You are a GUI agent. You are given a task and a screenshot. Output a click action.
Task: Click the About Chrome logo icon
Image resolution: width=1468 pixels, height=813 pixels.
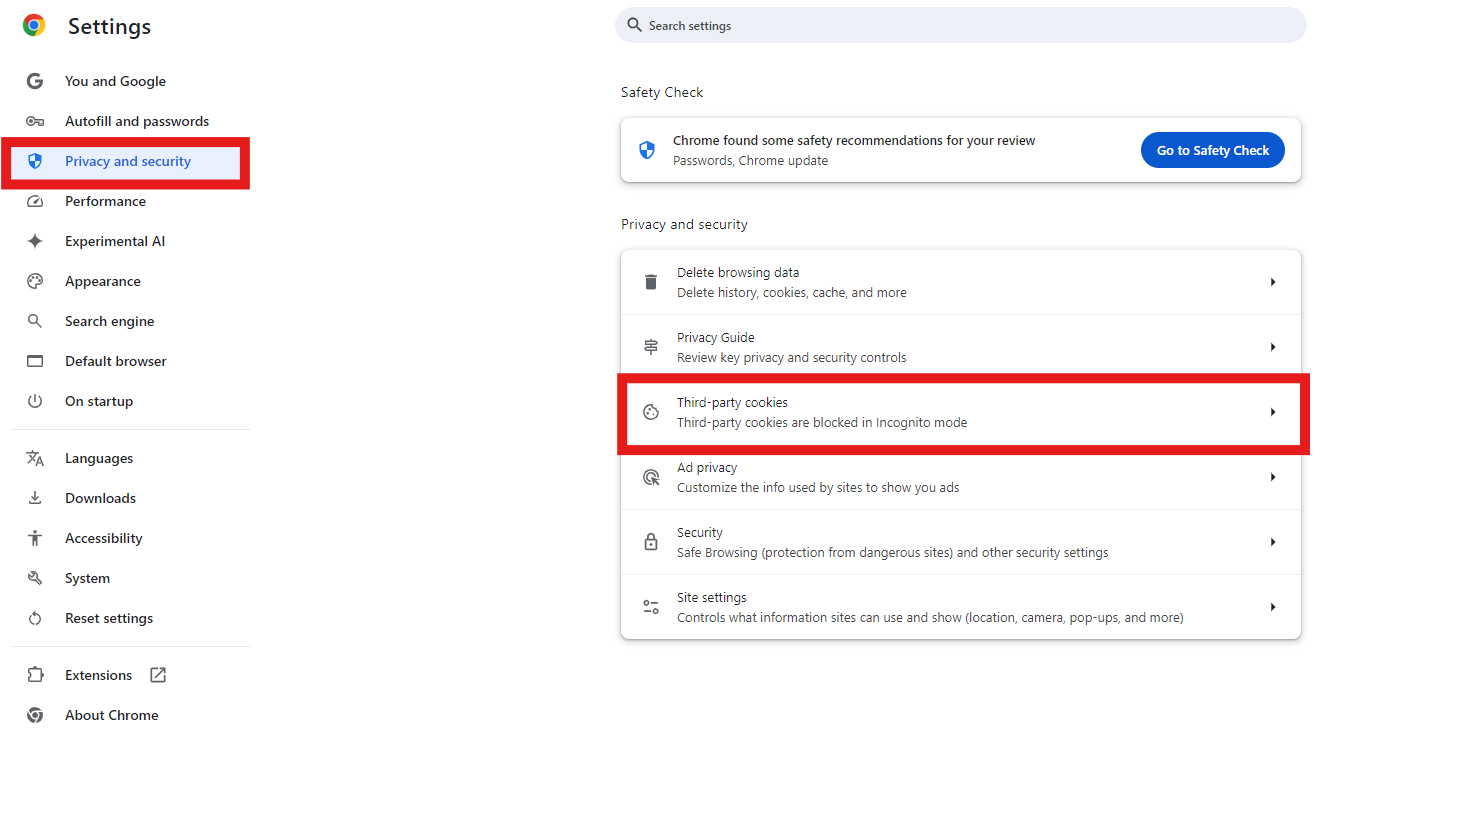(35, 715)
